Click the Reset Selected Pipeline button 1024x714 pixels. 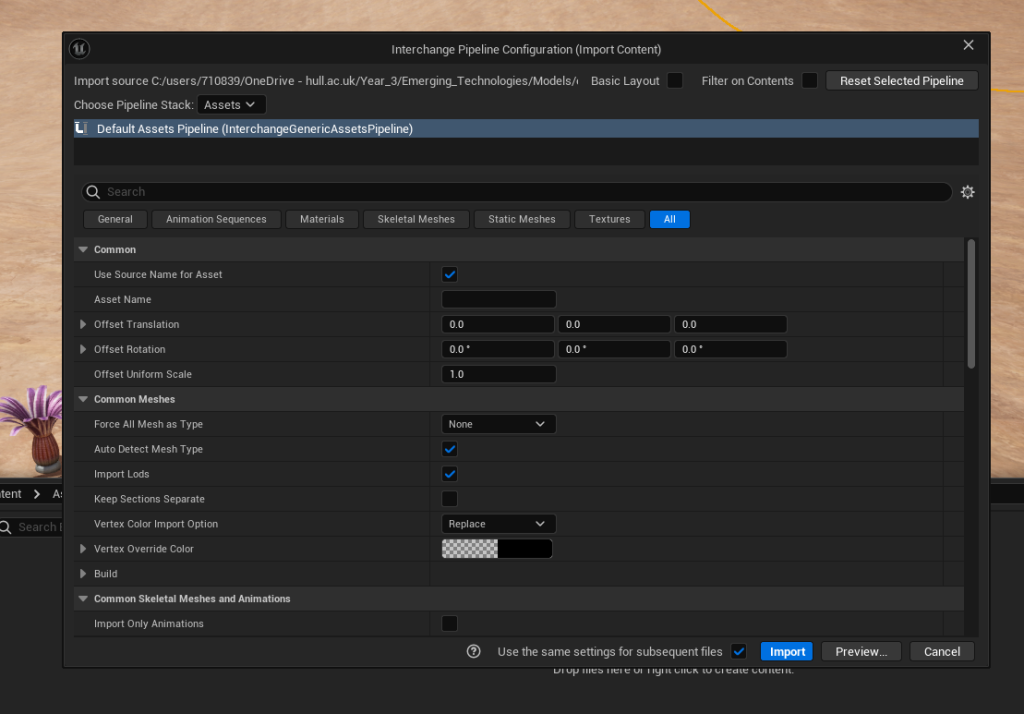901,81
